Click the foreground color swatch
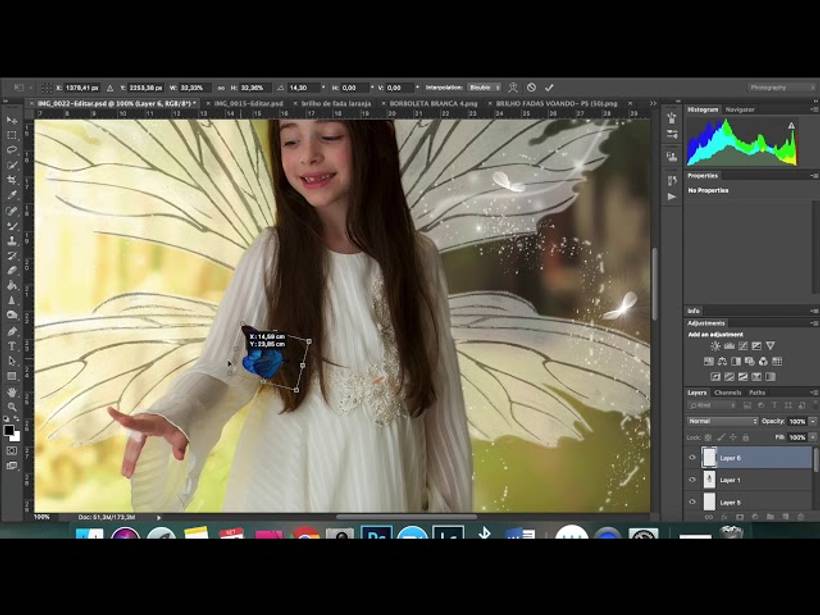This screenshot has width=820, height=615. (9, 430)
